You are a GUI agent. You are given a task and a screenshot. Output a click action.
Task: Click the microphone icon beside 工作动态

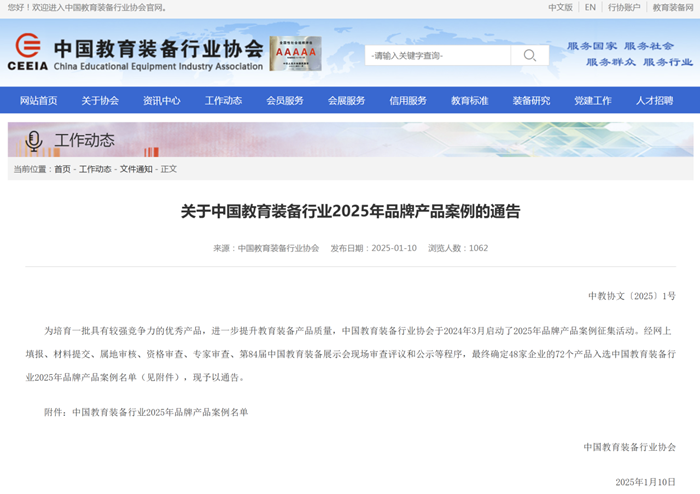[x=33, y=140]
